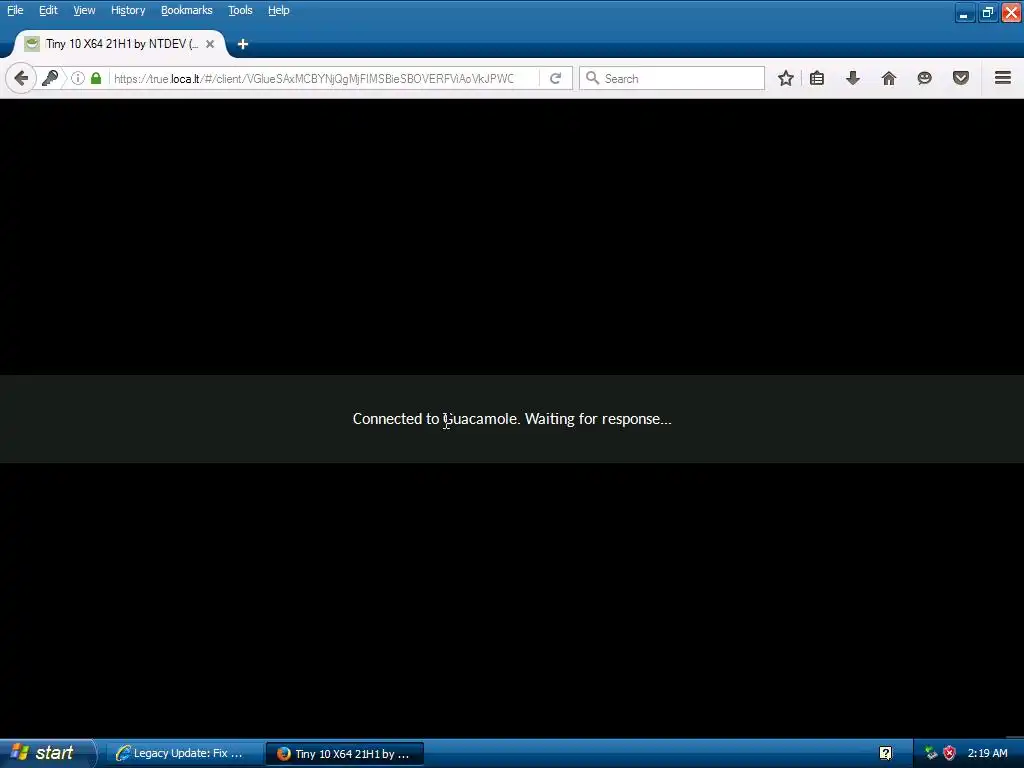Open a new tab with plus button
Image resolution: width=1024 pixels, height=768 pixels.
[243, 44]
